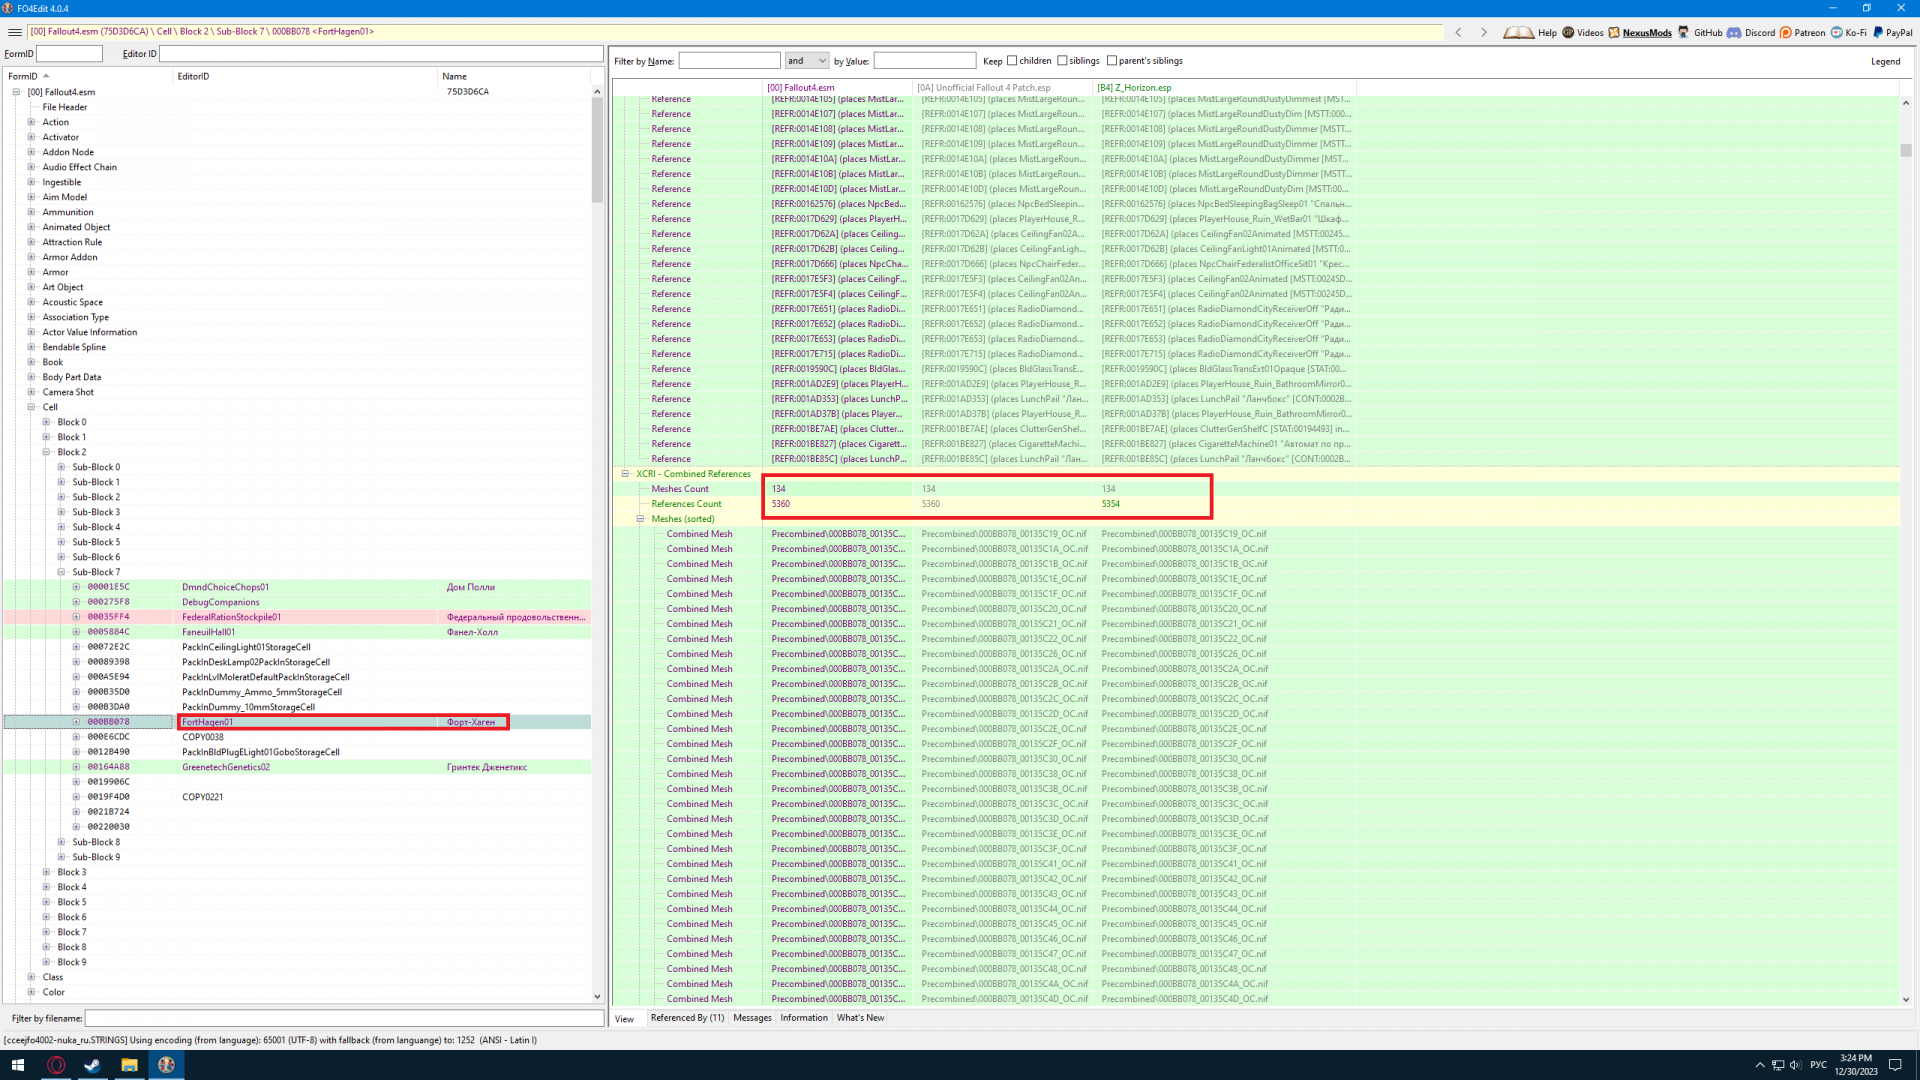Viewport: 1920px width, 1080px height.
Task: Select the GreenetechGenetics02 cell row
Action: point(226,767)
